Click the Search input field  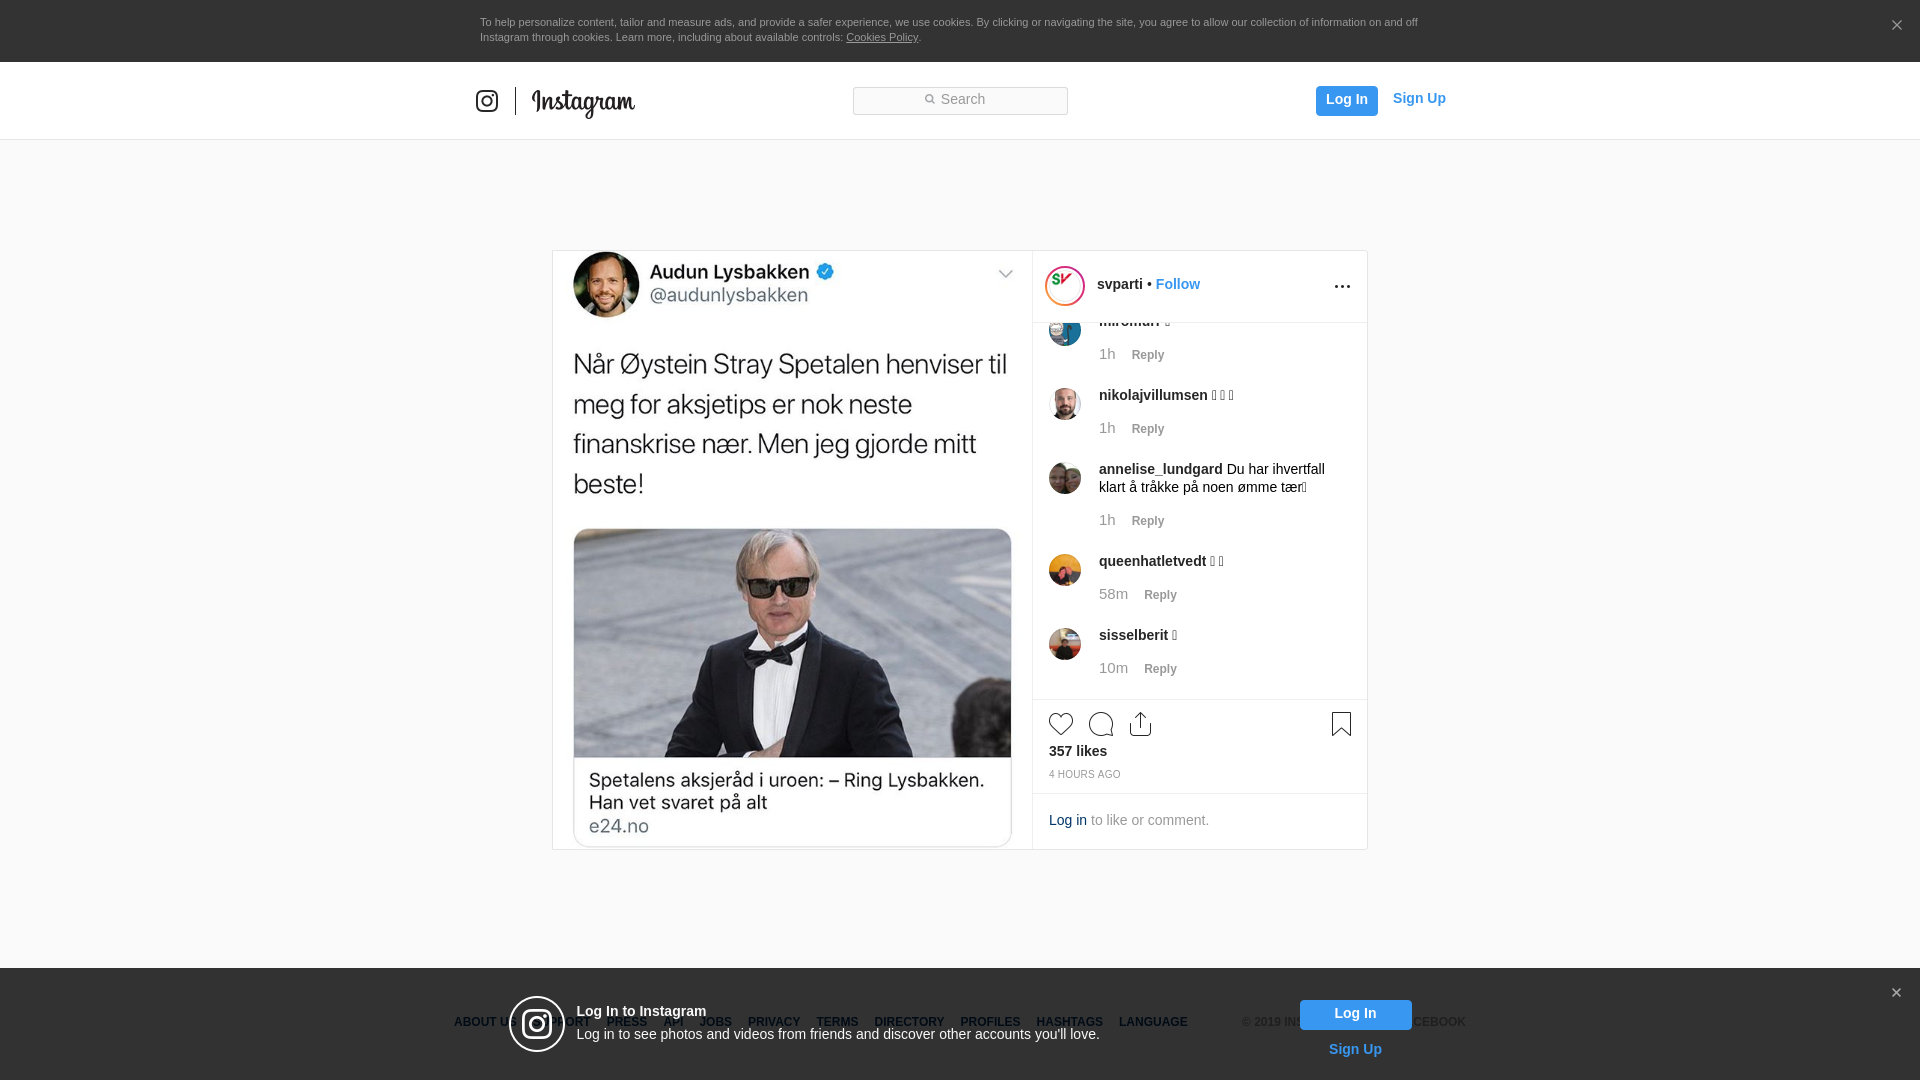point(960,100)
